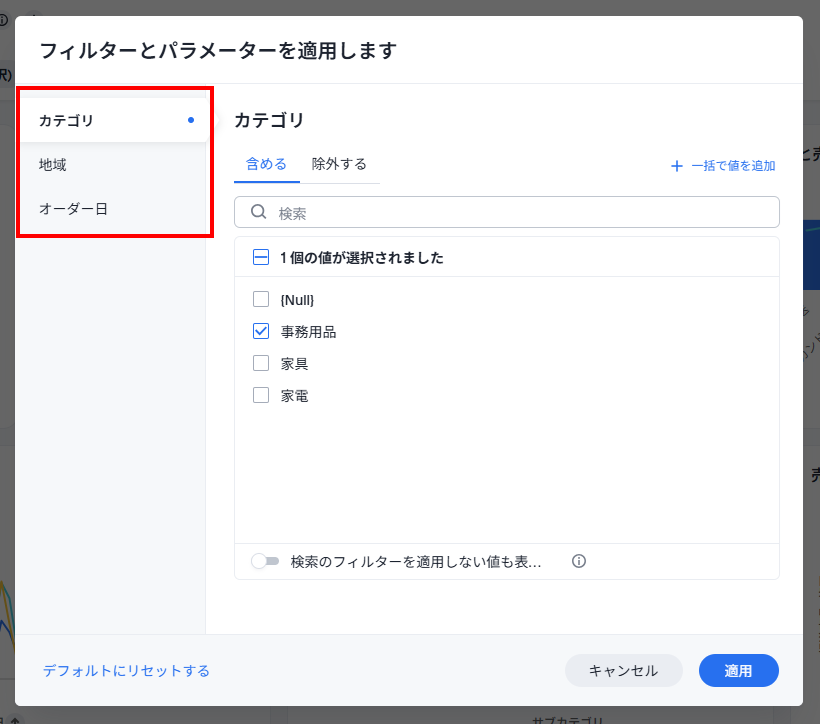Uncheck the 事務用品 checkbox
Screen dimensions: 820x724
261,331
